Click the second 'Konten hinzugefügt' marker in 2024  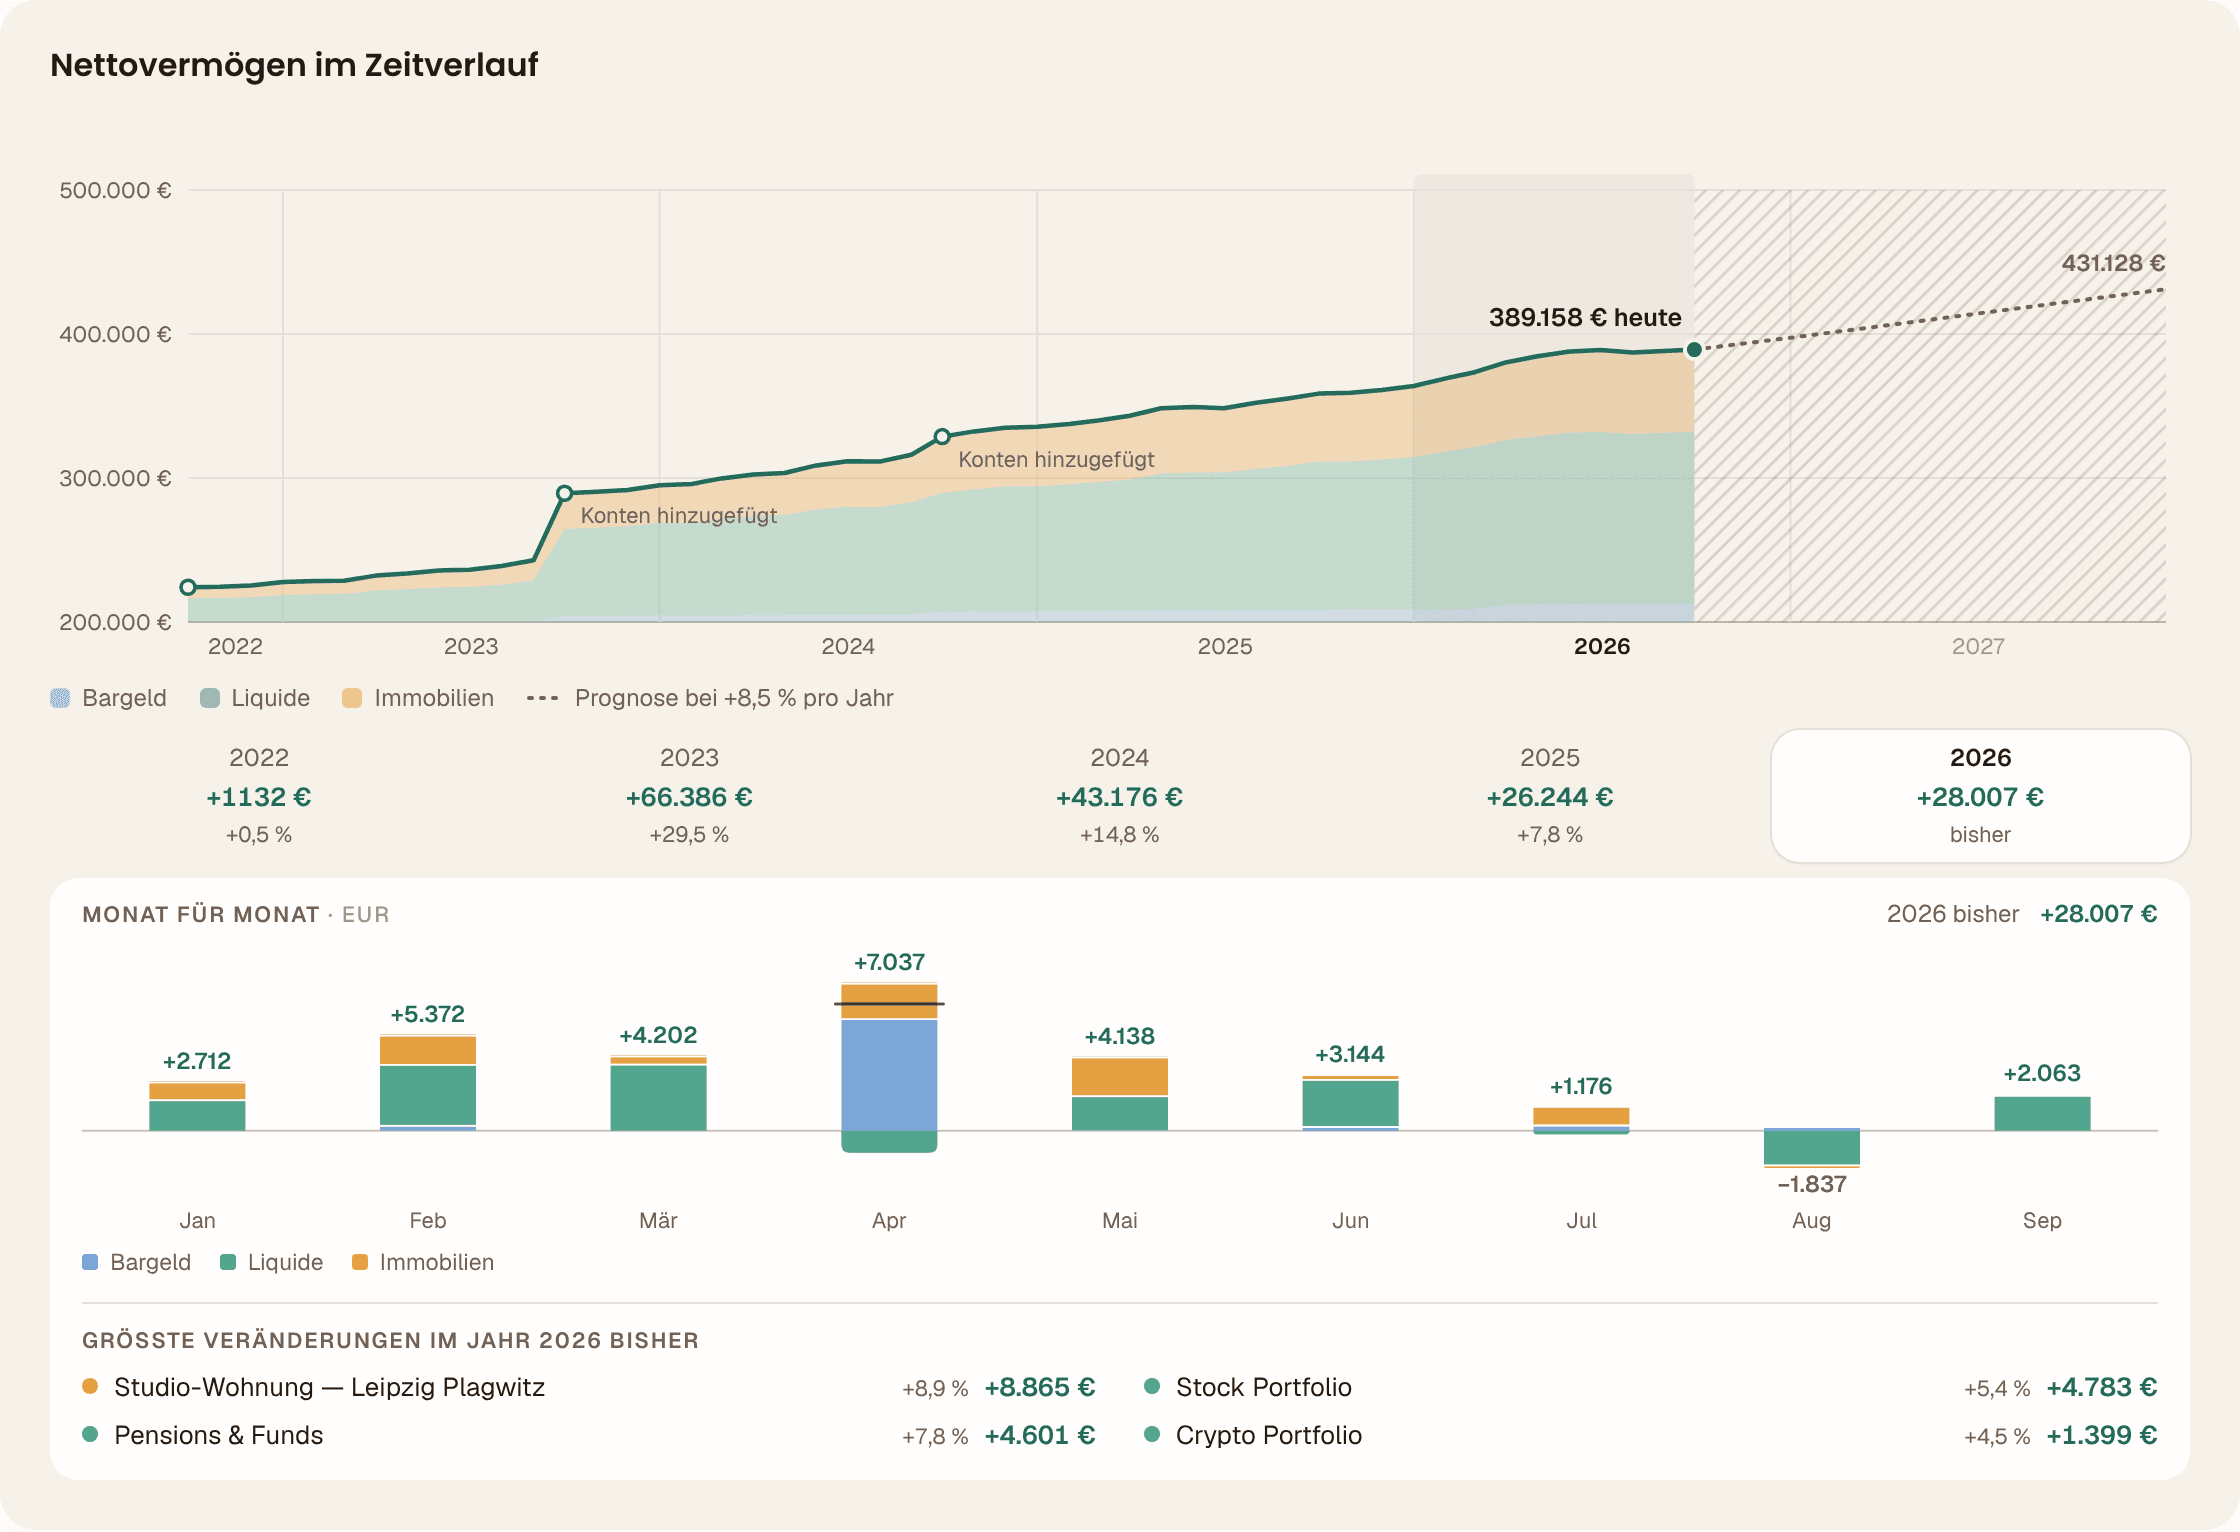[942, 437]
